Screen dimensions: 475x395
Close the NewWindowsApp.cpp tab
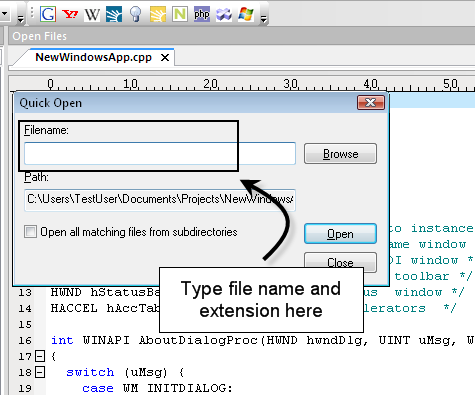165,58
